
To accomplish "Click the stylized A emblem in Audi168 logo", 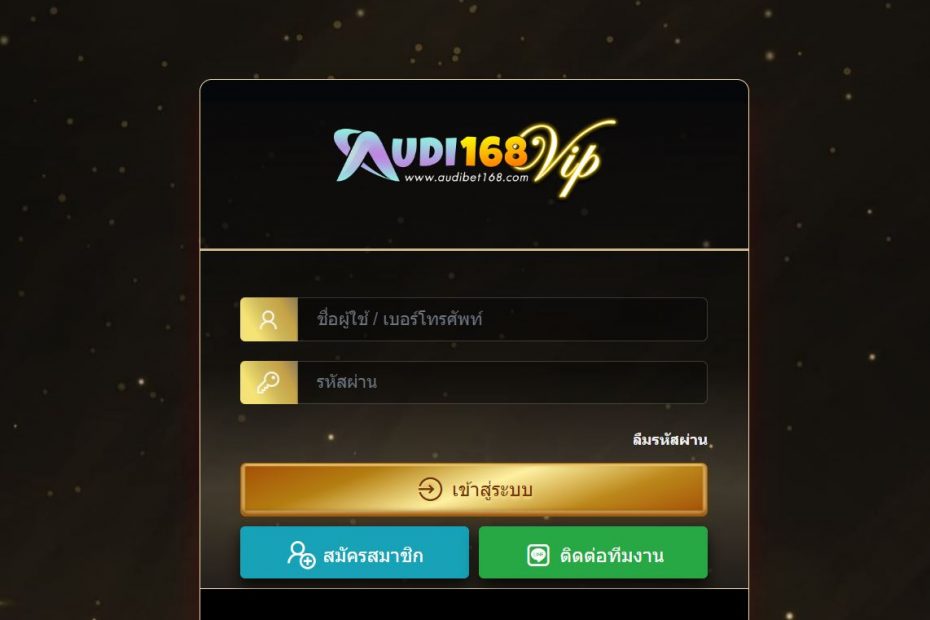I will 364,155.
